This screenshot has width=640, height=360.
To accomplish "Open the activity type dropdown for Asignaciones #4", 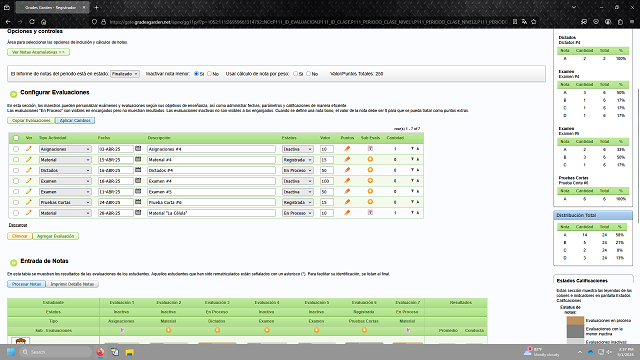I will [x=65, y=149].
